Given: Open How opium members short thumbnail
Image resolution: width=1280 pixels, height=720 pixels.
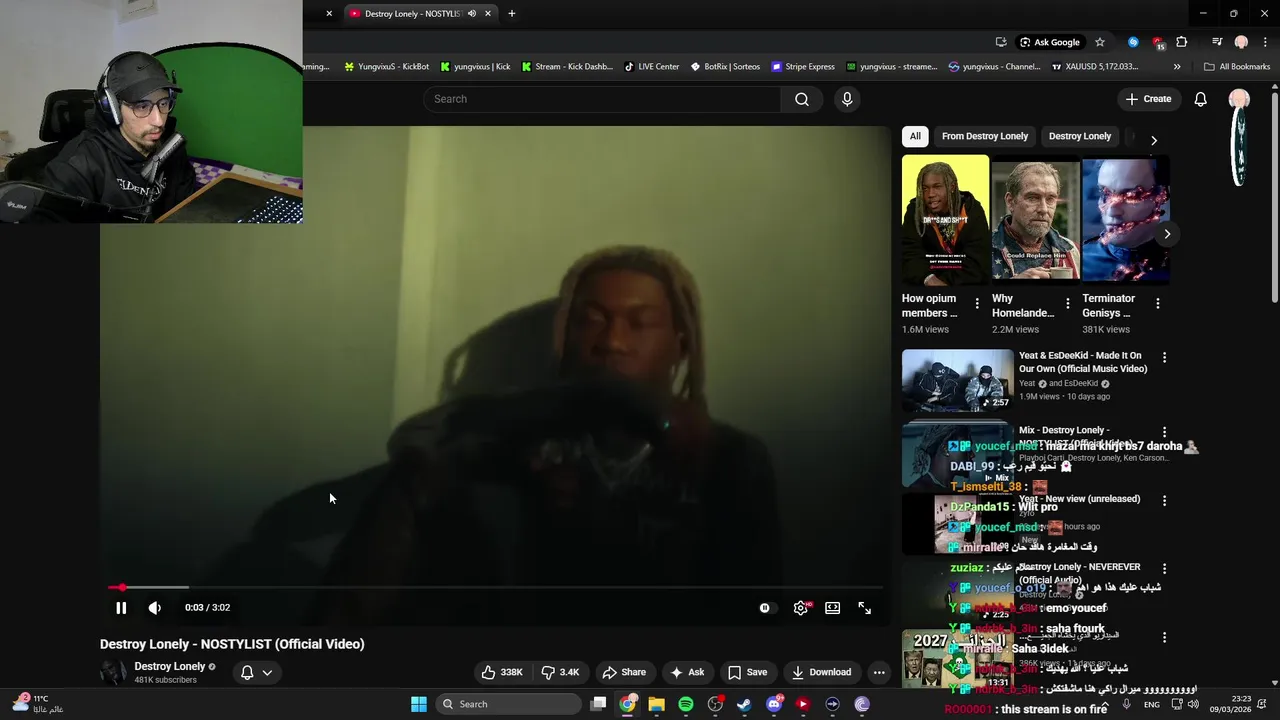Looking at the screenshot, I should 945,219.
